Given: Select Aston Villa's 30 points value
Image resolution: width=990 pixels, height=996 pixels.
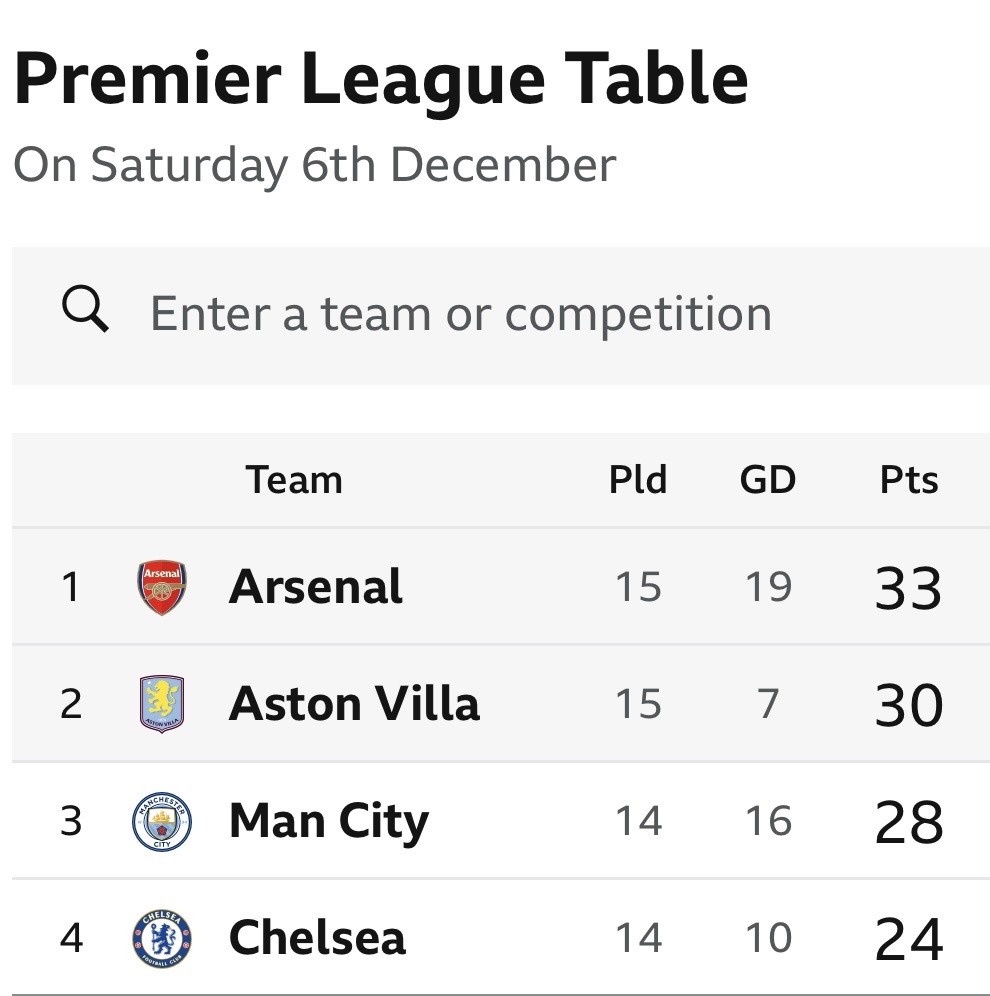Looking at the screenshot, I should click(x=908, y=705).
